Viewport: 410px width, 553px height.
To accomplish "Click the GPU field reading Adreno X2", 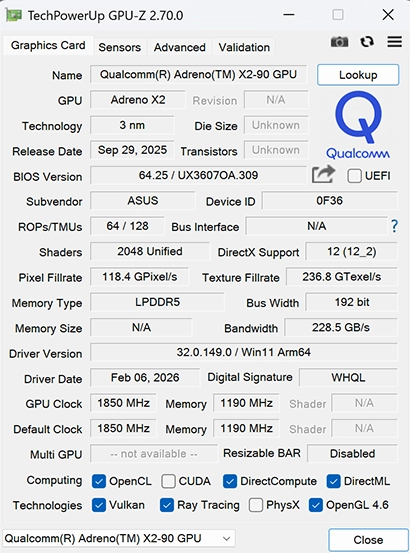I will click(138, 100).
